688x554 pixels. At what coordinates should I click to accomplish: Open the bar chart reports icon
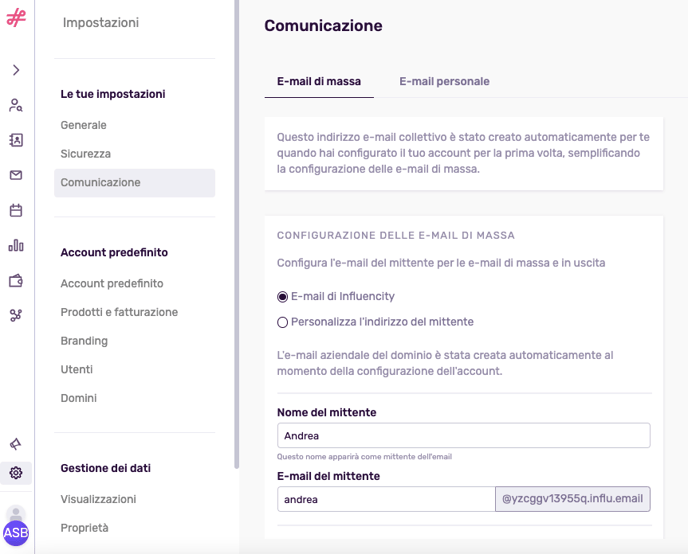point(16,245)
